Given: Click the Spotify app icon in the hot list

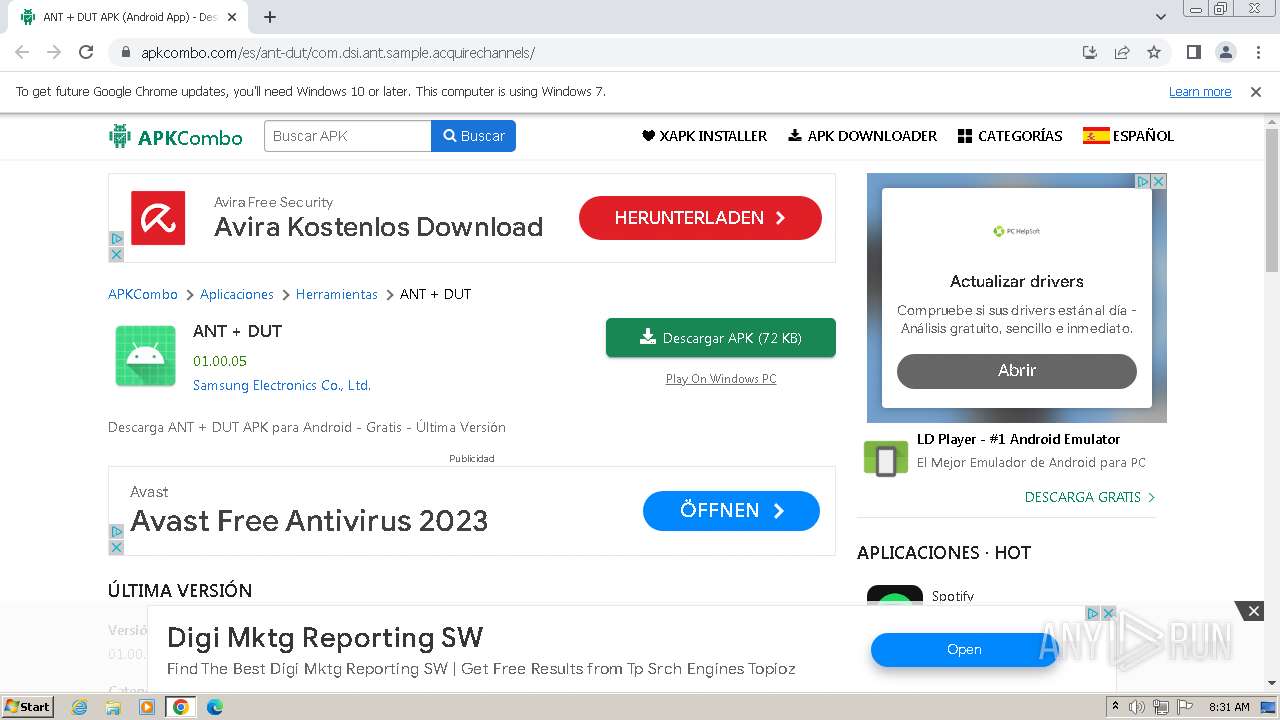Looking at the screenshot, I should coord(895,596).
